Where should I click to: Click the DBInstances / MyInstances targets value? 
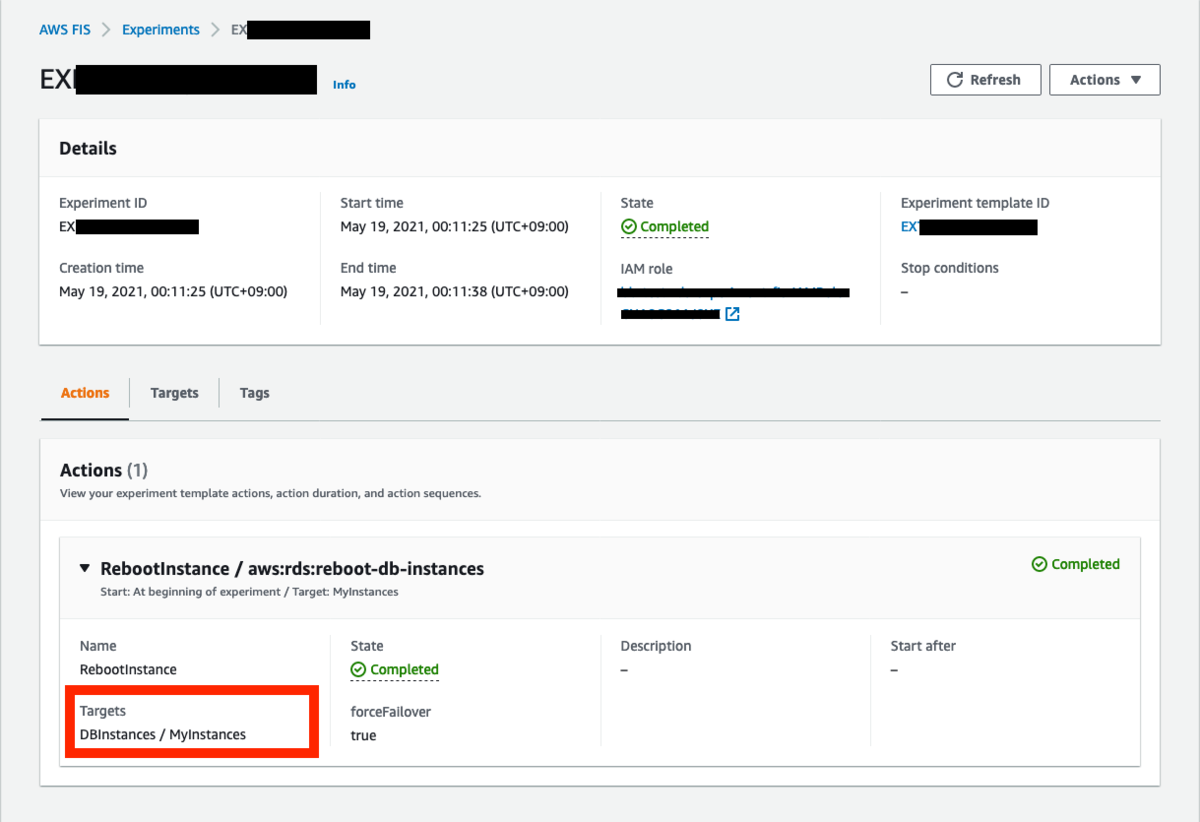(x=163, y=735)
